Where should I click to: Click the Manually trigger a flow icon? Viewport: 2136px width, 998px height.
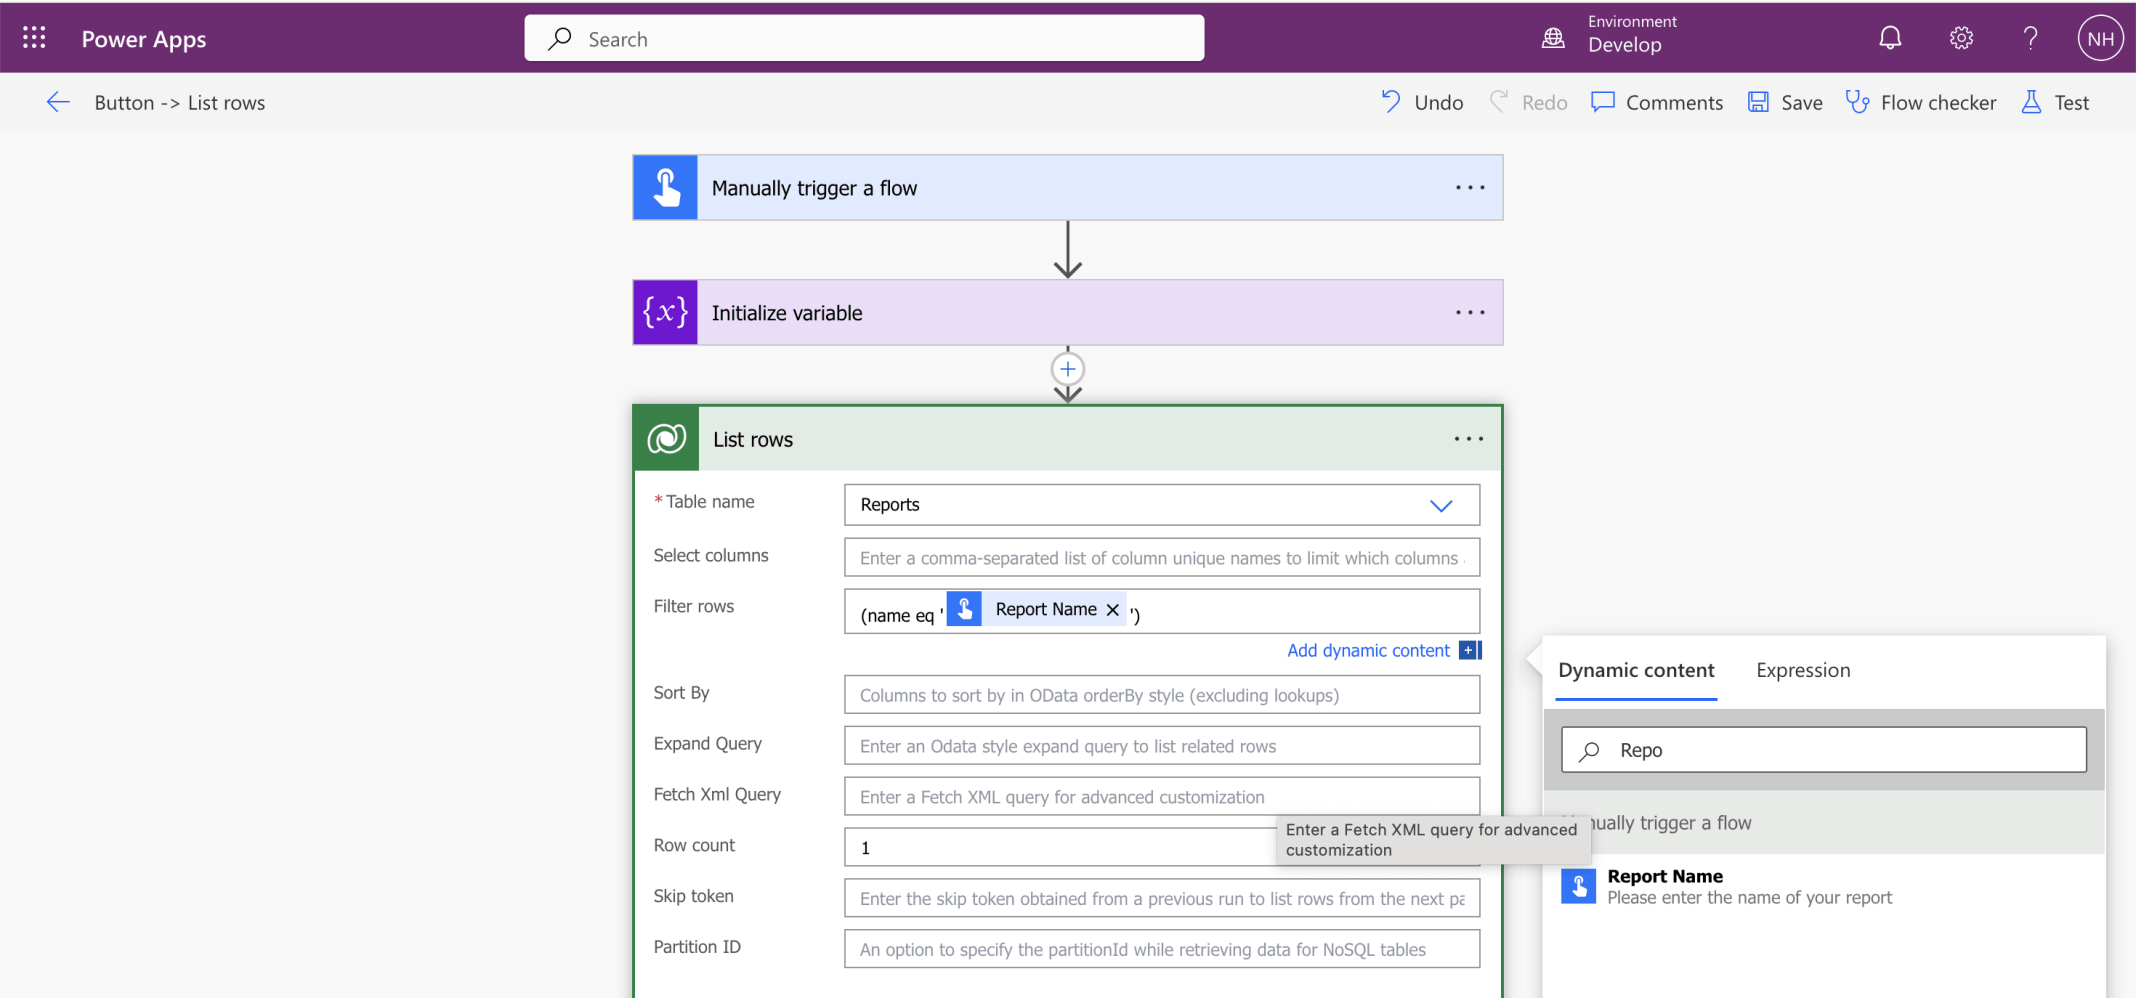(x=666, y=188)
